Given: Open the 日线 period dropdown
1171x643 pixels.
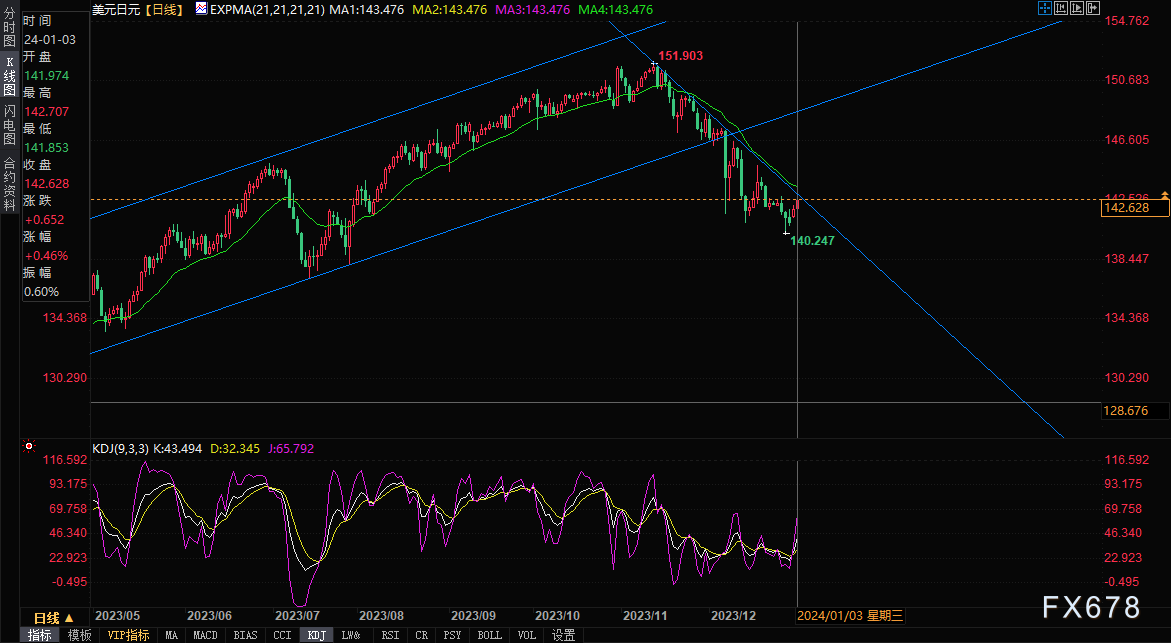Looking at the screenshot, I should [x=47, y=615].
